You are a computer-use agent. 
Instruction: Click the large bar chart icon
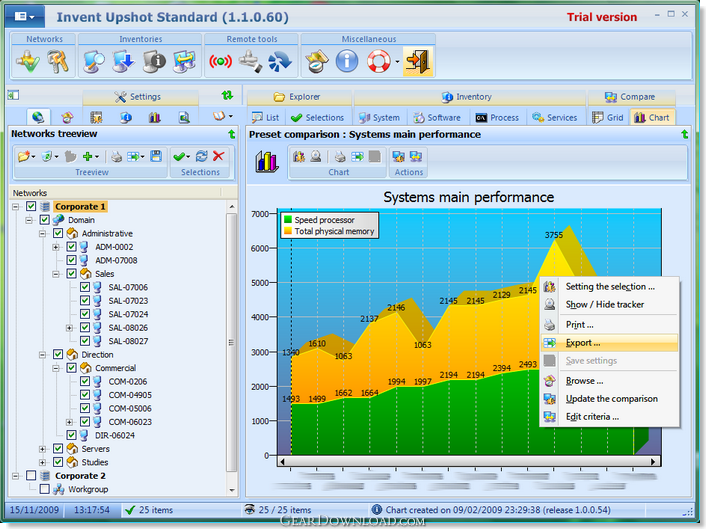(266, 162)
